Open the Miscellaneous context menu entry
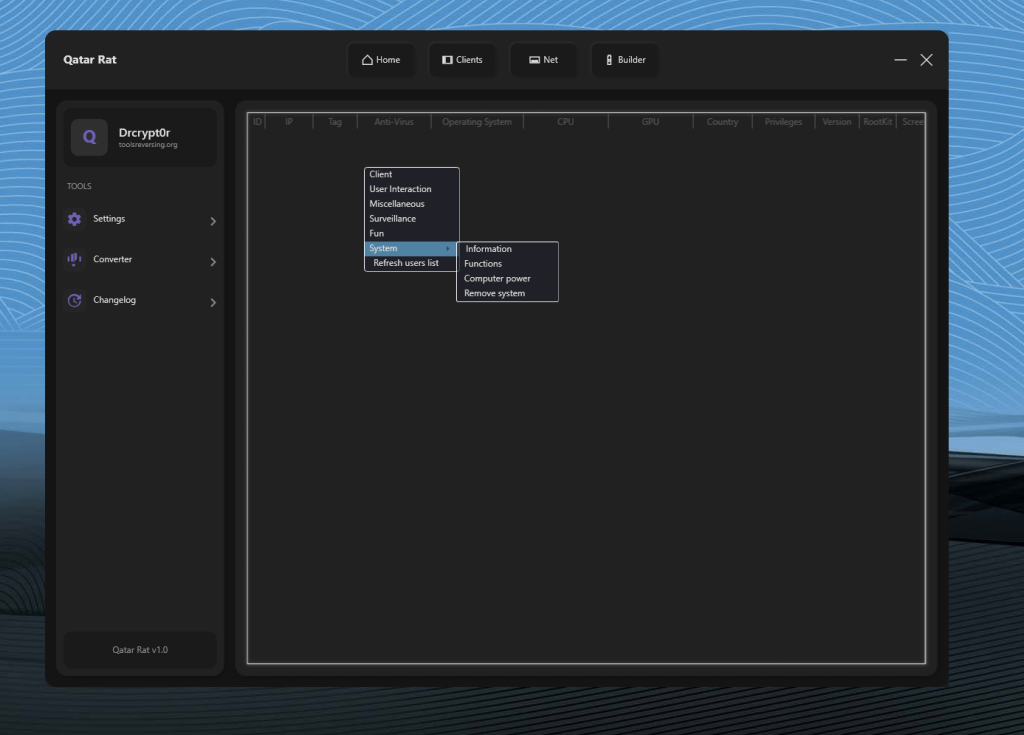This screenshot has height=735, width=1024. coord(397,204)
